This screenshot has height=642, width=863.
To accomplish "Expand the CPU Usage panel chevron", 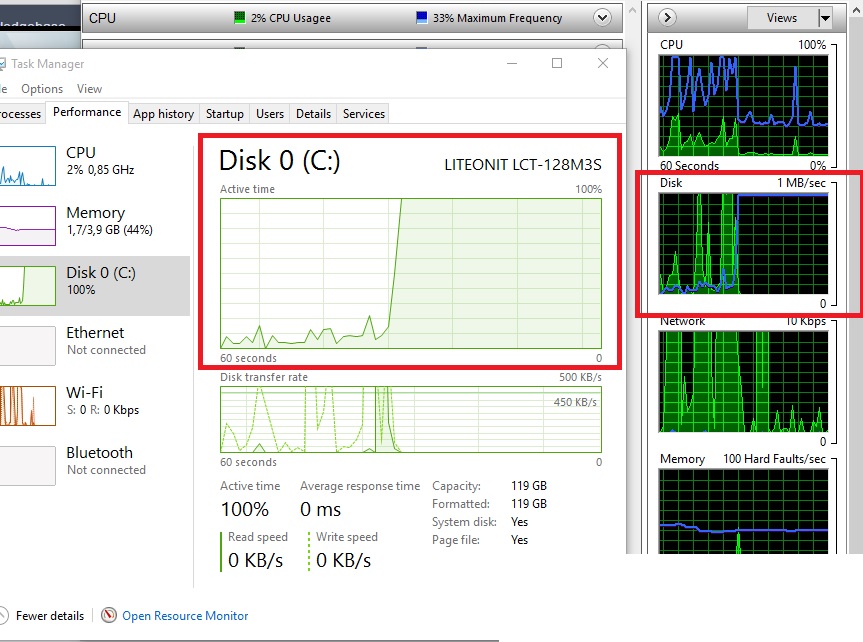I will [600, 17].
